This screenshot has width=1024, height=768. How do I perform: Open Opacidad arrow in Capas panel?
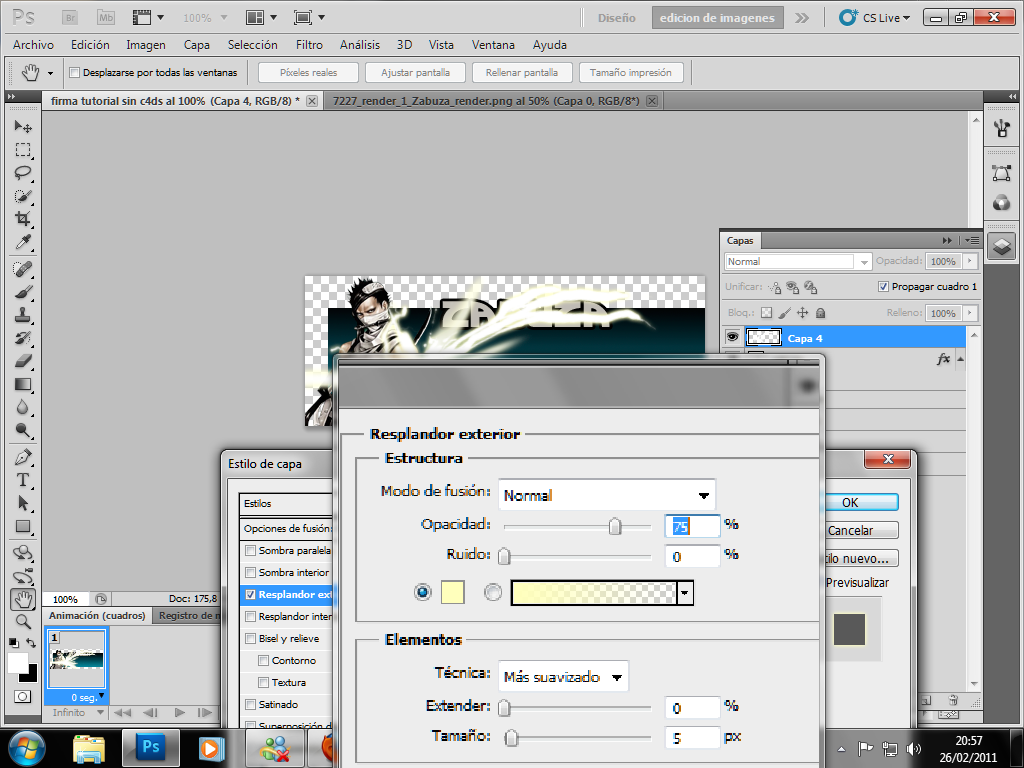970,261
